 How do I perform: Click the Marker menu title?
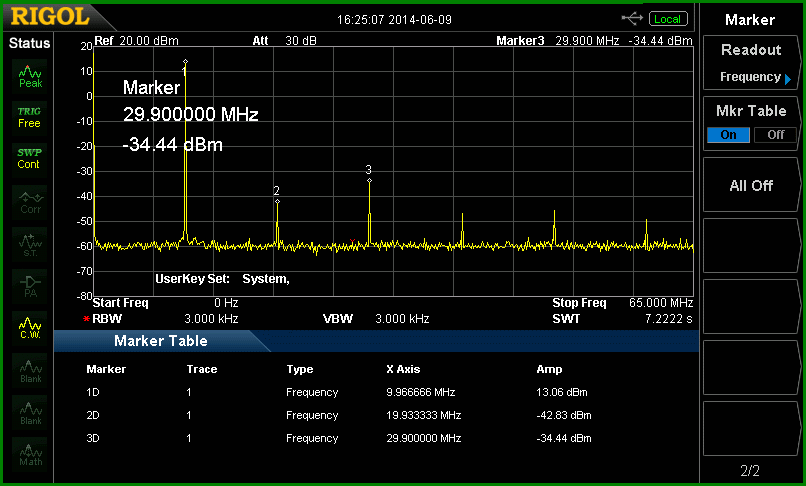click(x=750, y=20)
